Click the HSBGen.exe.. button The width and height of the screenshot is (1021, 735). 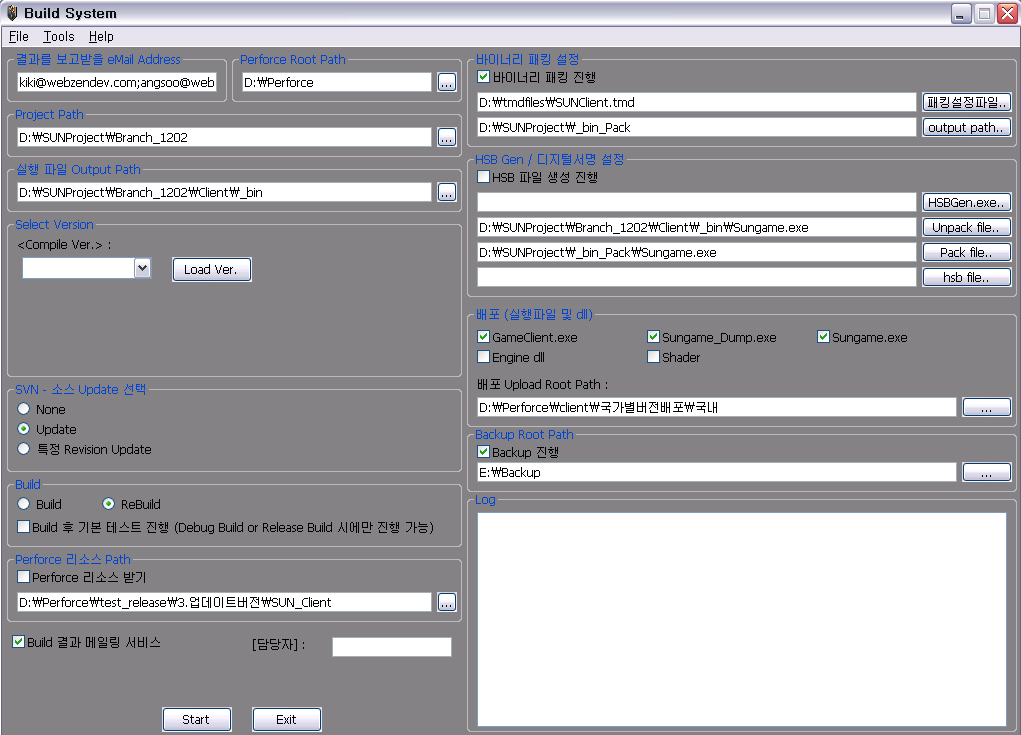click(x=967, y=202)
